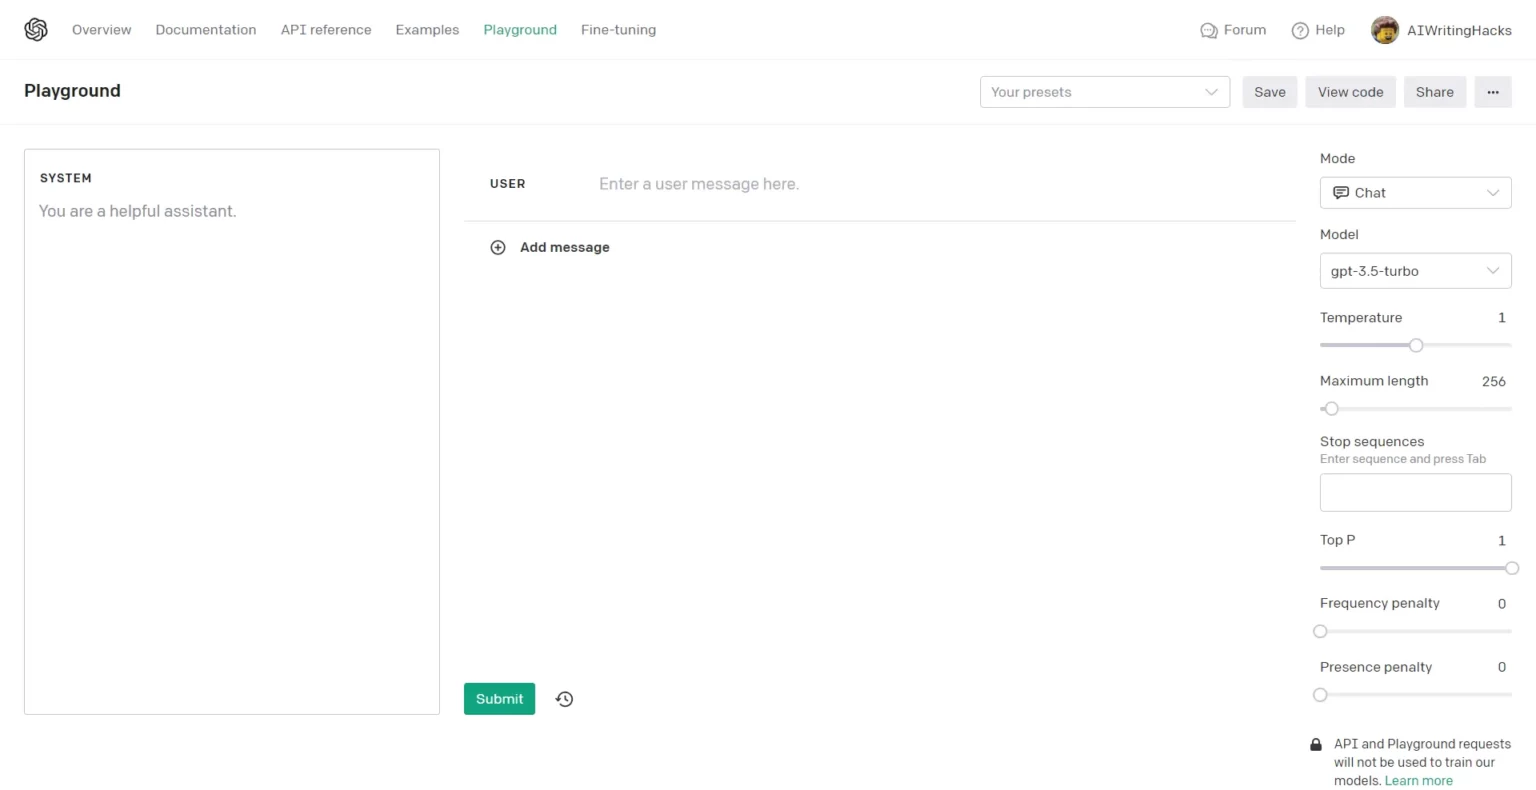The height and width of the screenshot is (790, 1536).
Task: Click the Temperature value 1
Action: tap(1501, 318)
